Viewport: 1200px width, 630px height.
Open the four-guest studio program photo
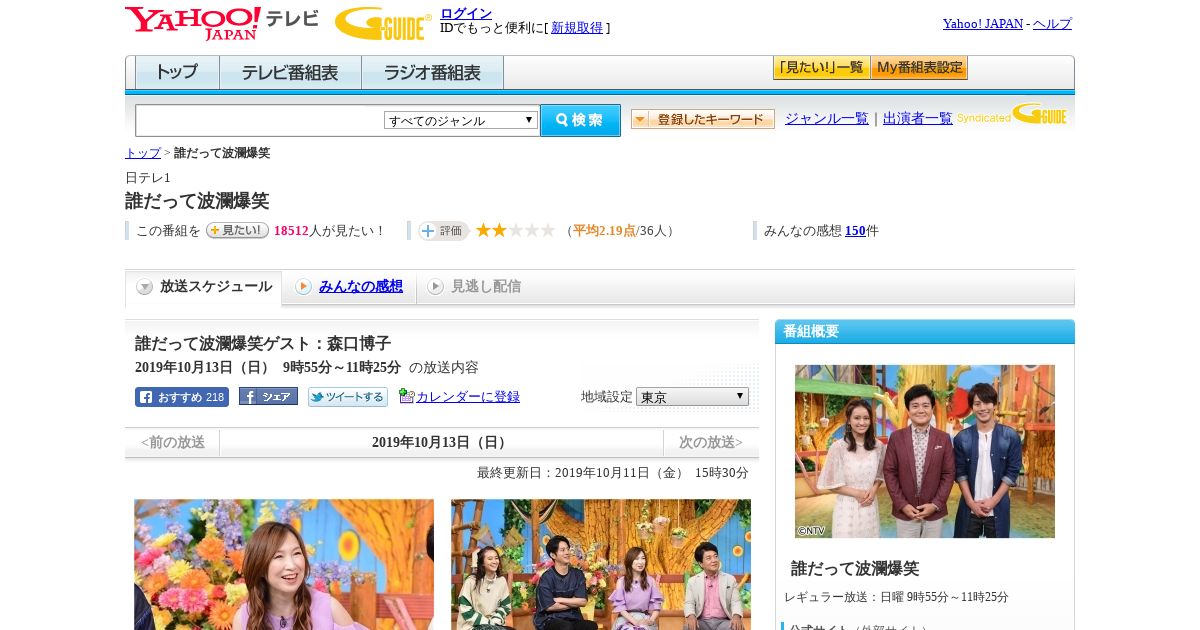pos(601,565)
